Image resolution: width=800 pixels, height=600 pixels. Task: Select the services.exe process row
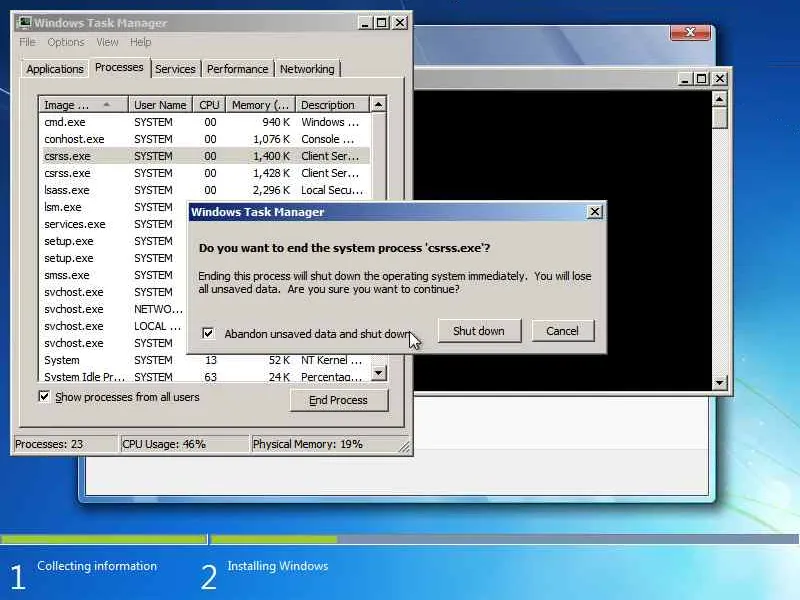(113, 224)
